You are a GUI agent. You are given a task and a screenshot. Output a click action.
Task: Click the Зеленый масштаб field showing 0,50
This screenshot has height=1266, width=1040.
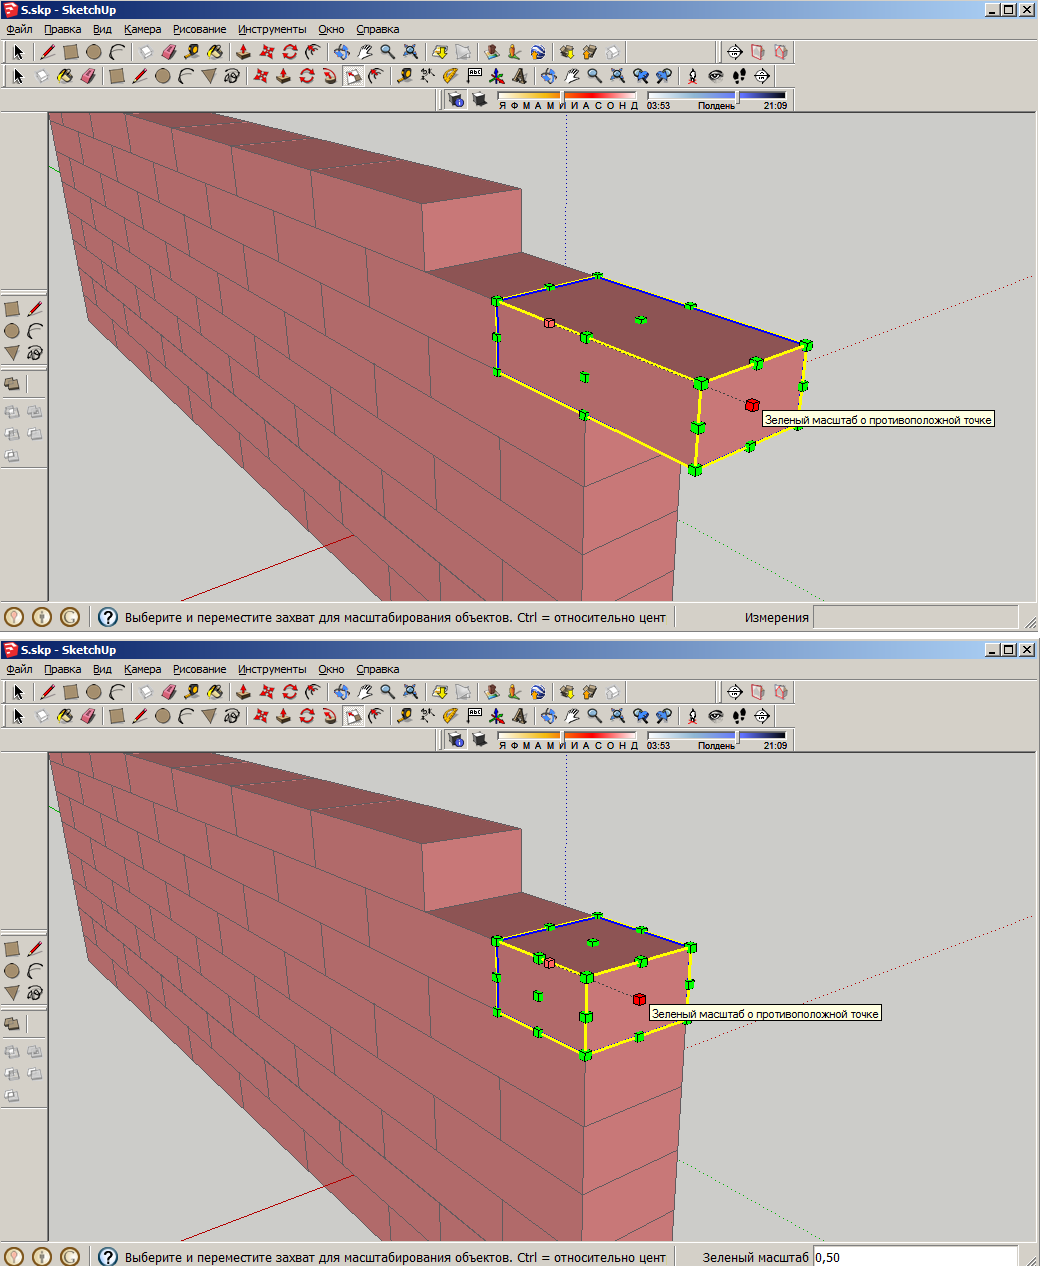[x=914, y=1257]
